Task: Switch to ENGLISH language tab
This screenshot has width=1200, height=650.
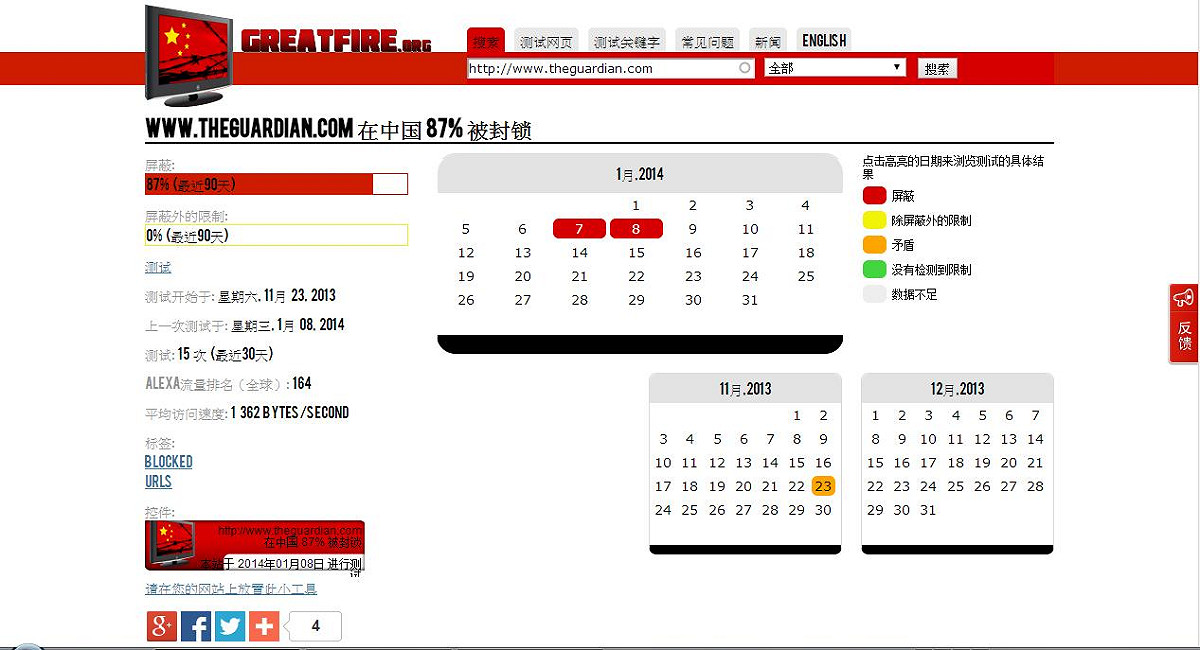Action: pyautogui.click(x=824, y=41)
